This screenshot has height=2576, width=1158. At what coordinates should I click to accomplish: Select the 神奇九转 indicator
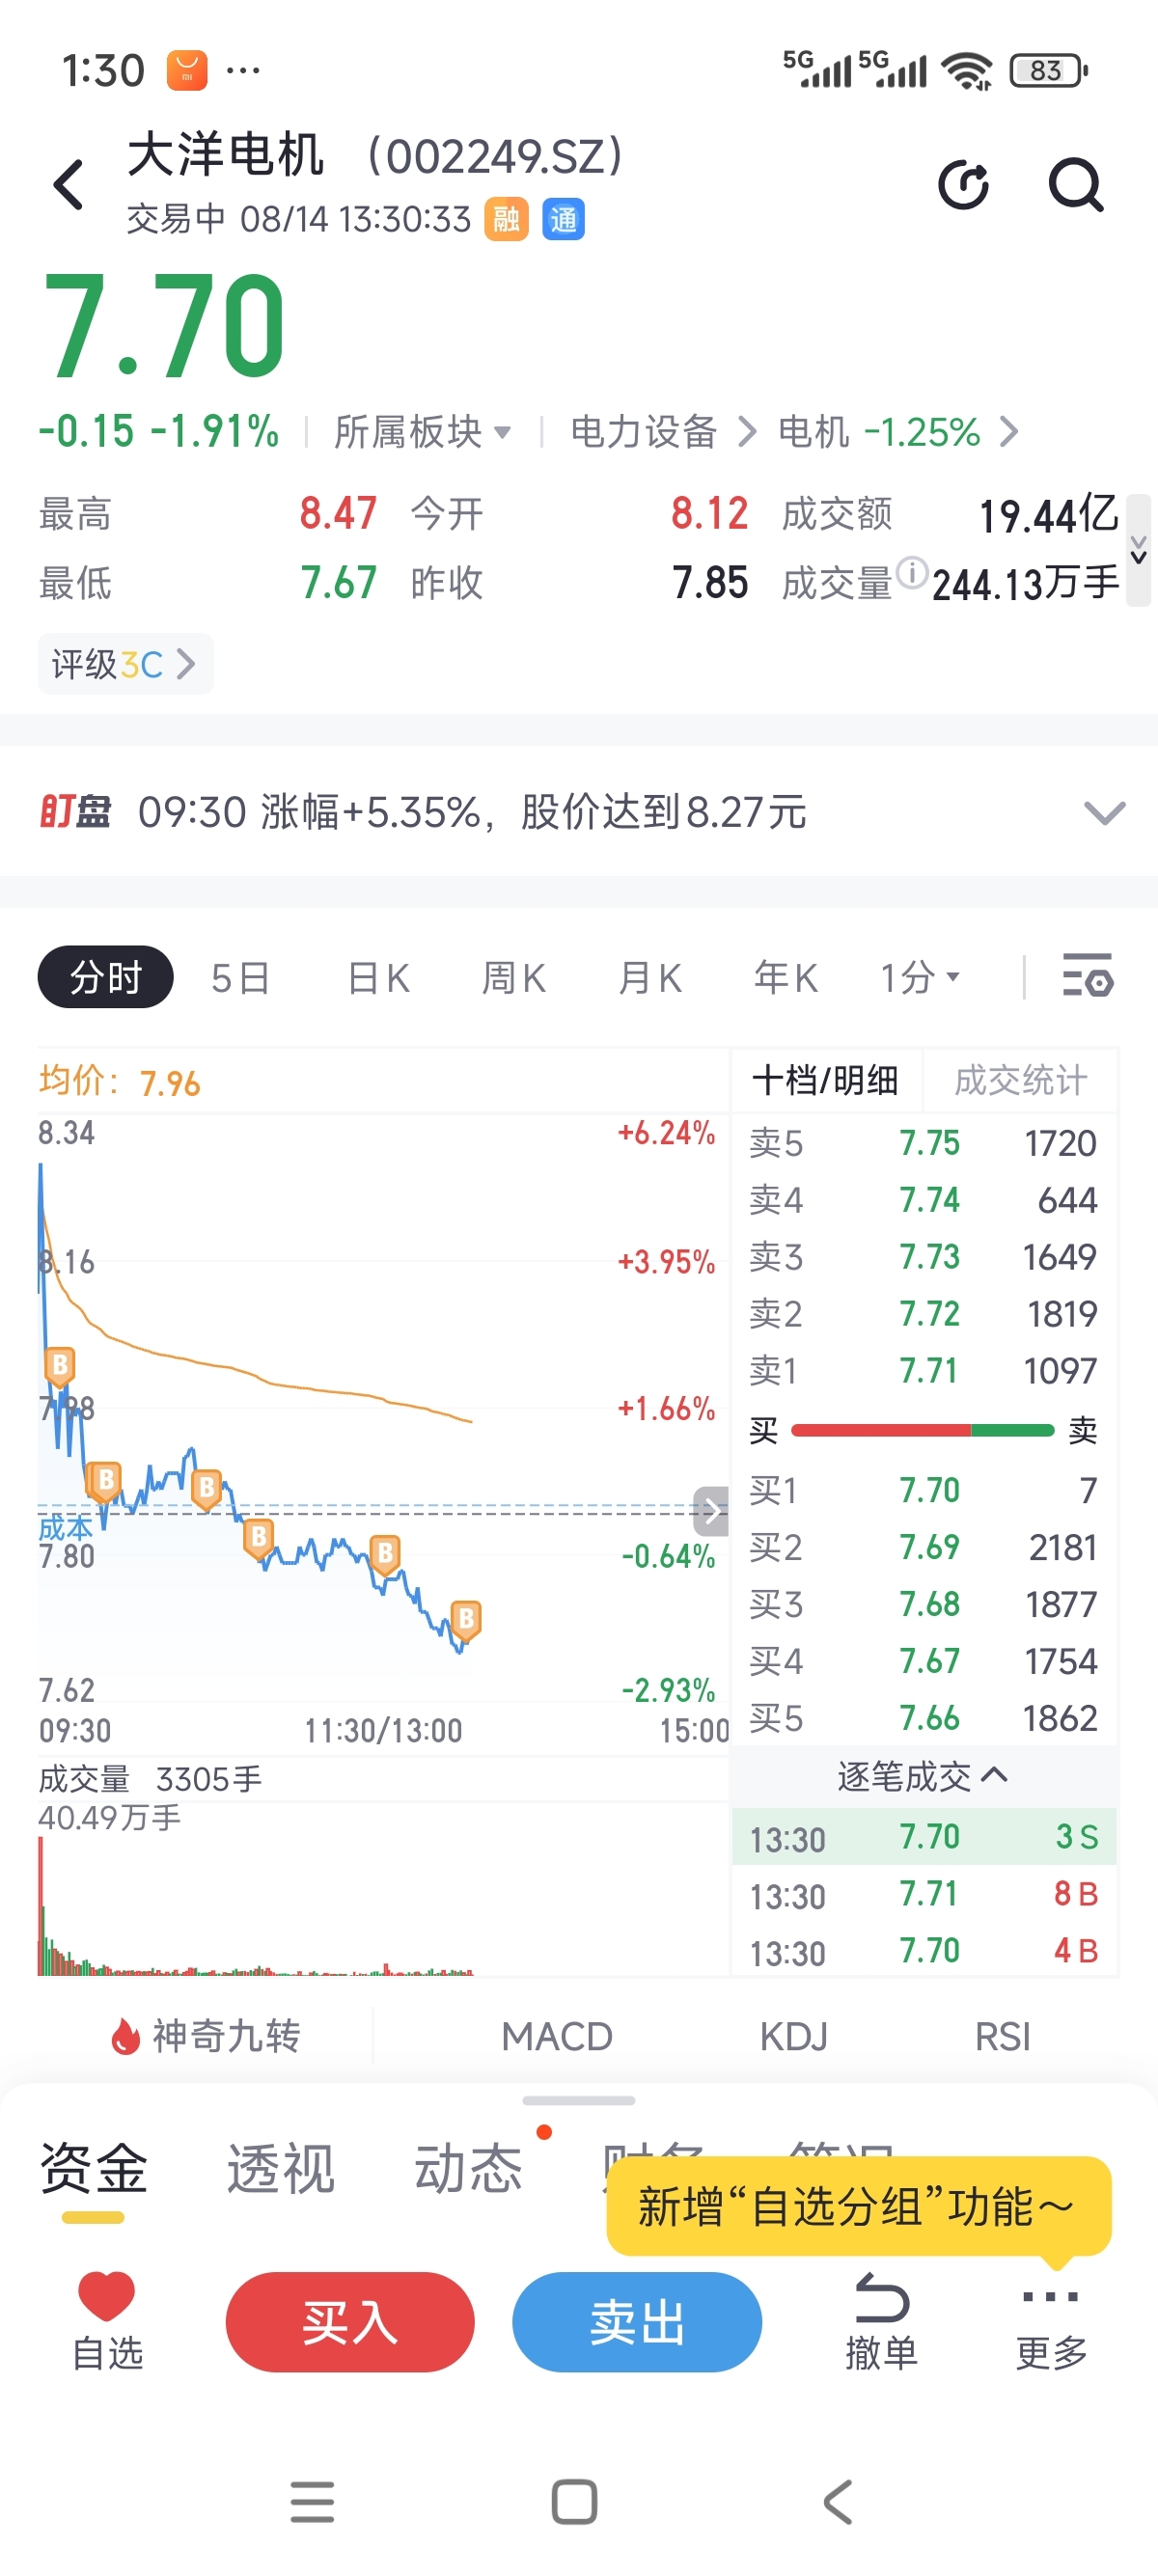click(x=205, y=2035)
